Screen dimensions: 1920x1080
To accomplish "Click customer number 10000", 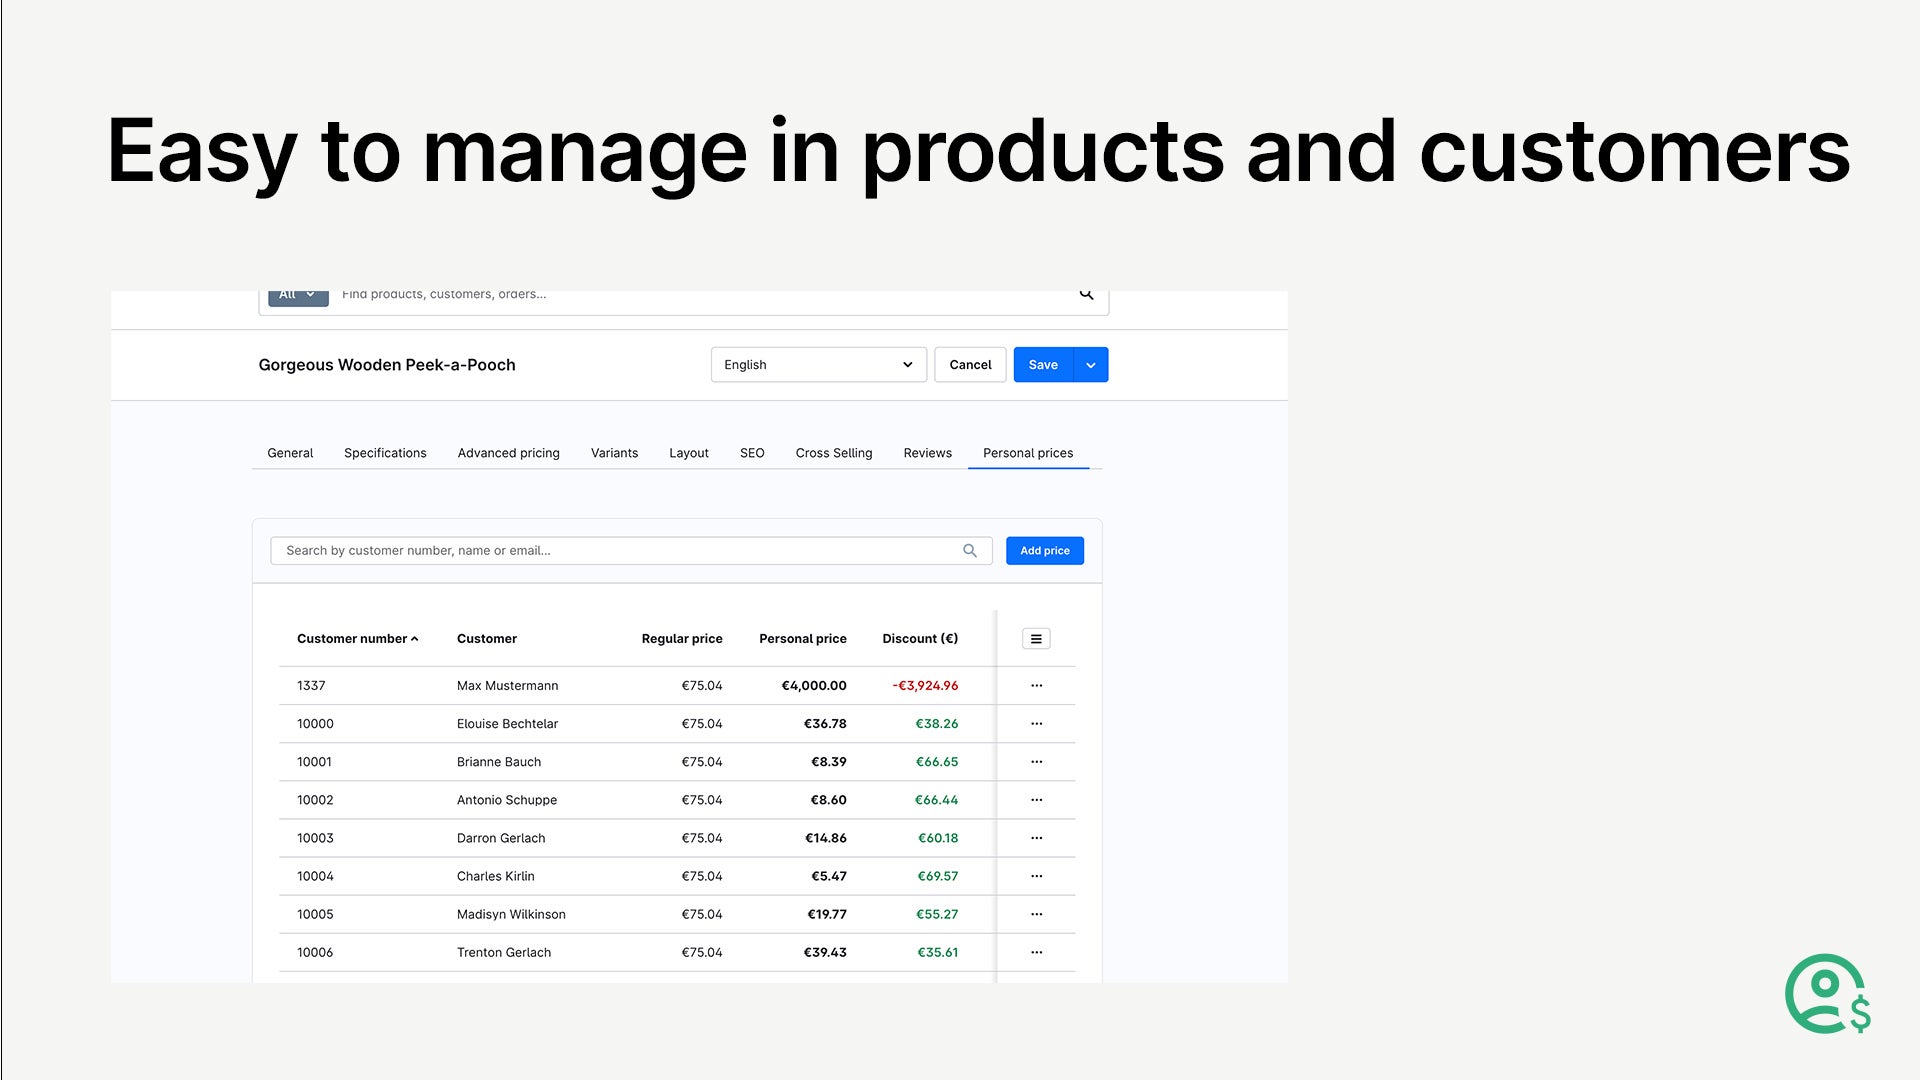I will [315, 724].
